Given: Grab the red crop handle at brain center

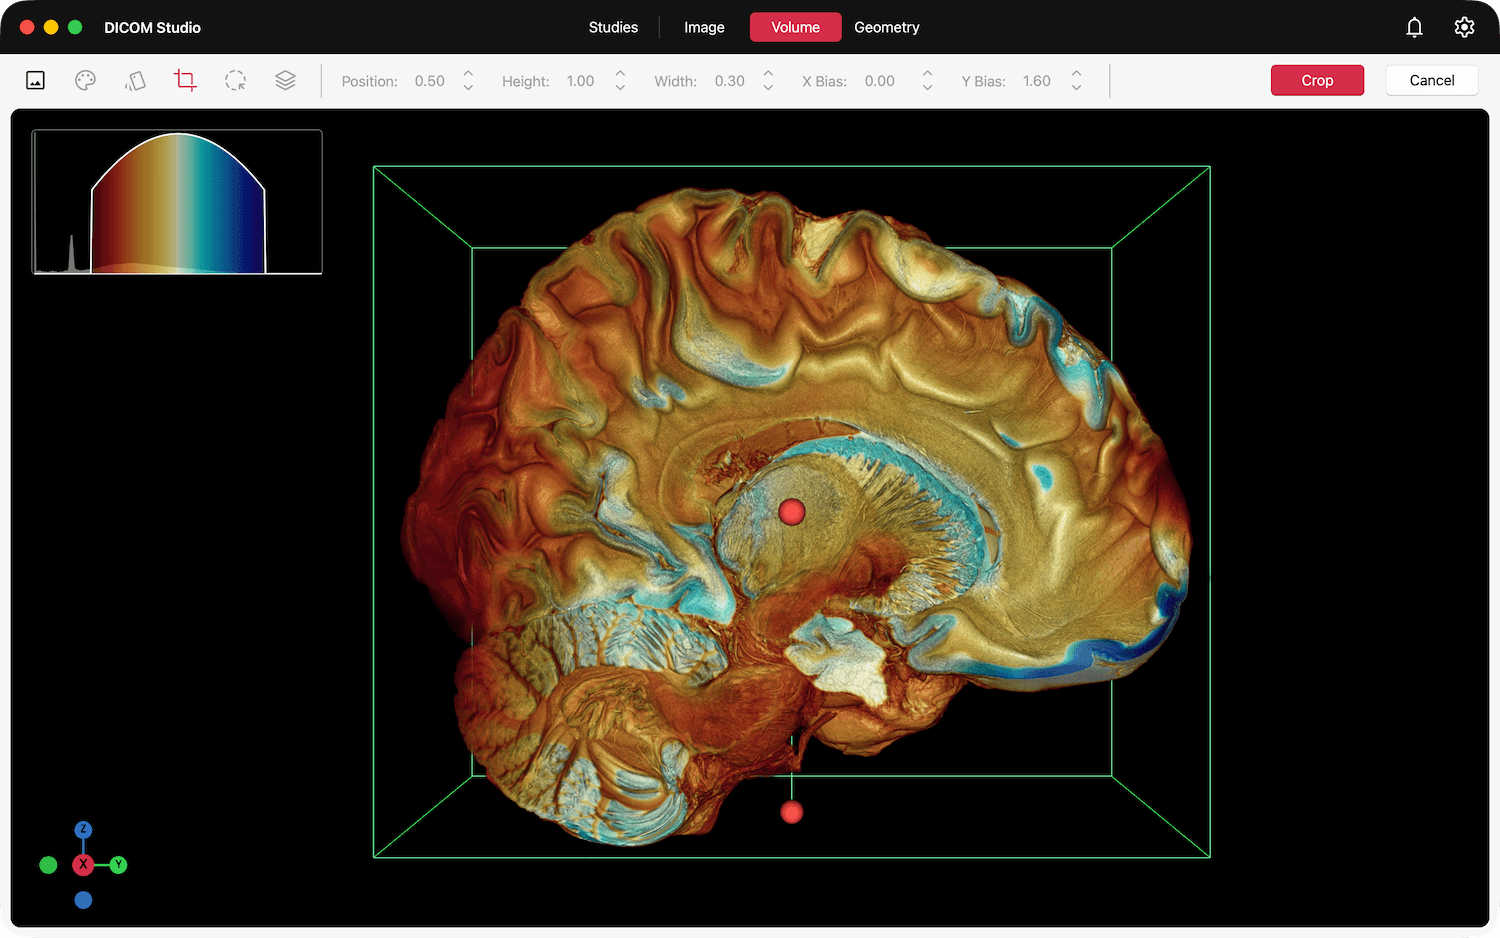Looking at the screenshot, I should (792, 512).
